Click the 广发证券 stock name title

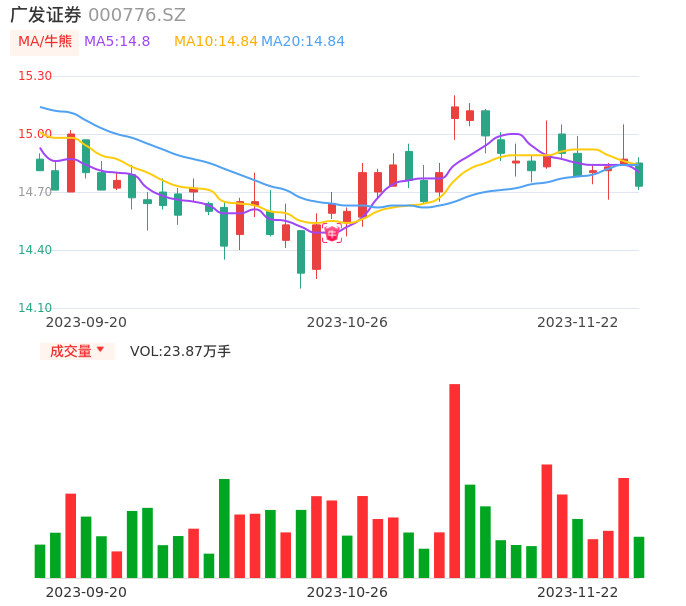(45, 15)
